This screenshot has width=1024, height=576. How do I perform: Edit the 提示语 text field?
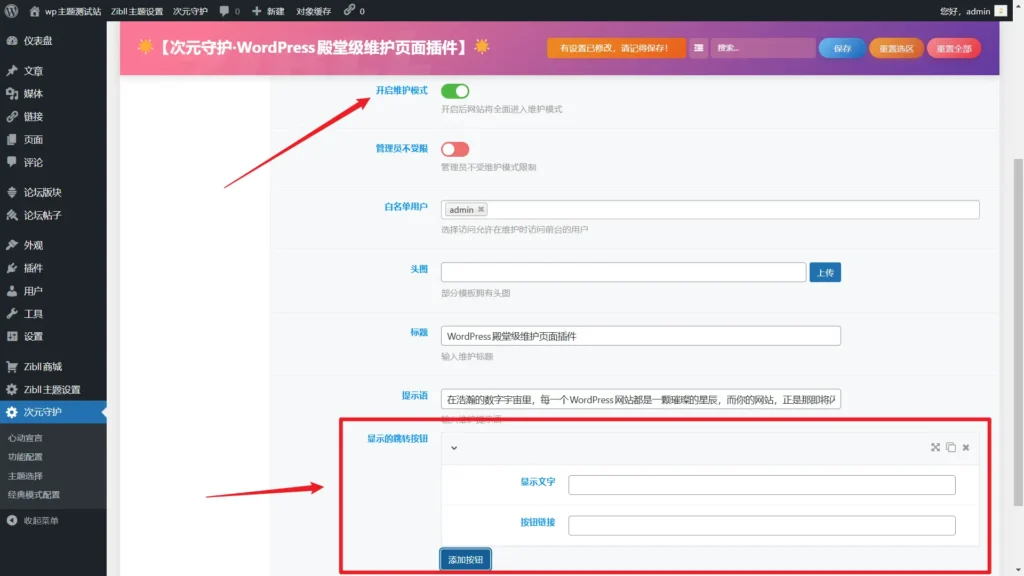point(640,399)
